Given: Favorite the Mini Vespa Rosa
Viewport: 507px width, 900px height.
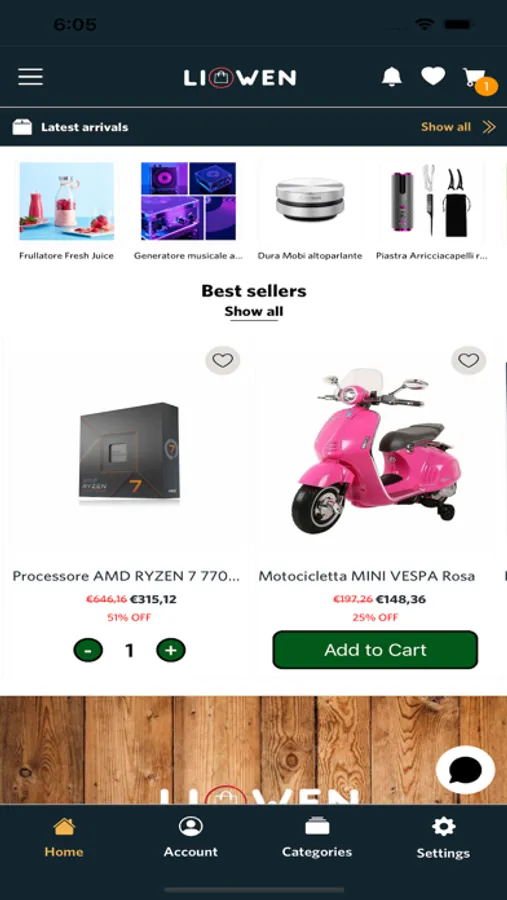Looking at the screenshot, I should coord(469,360).
